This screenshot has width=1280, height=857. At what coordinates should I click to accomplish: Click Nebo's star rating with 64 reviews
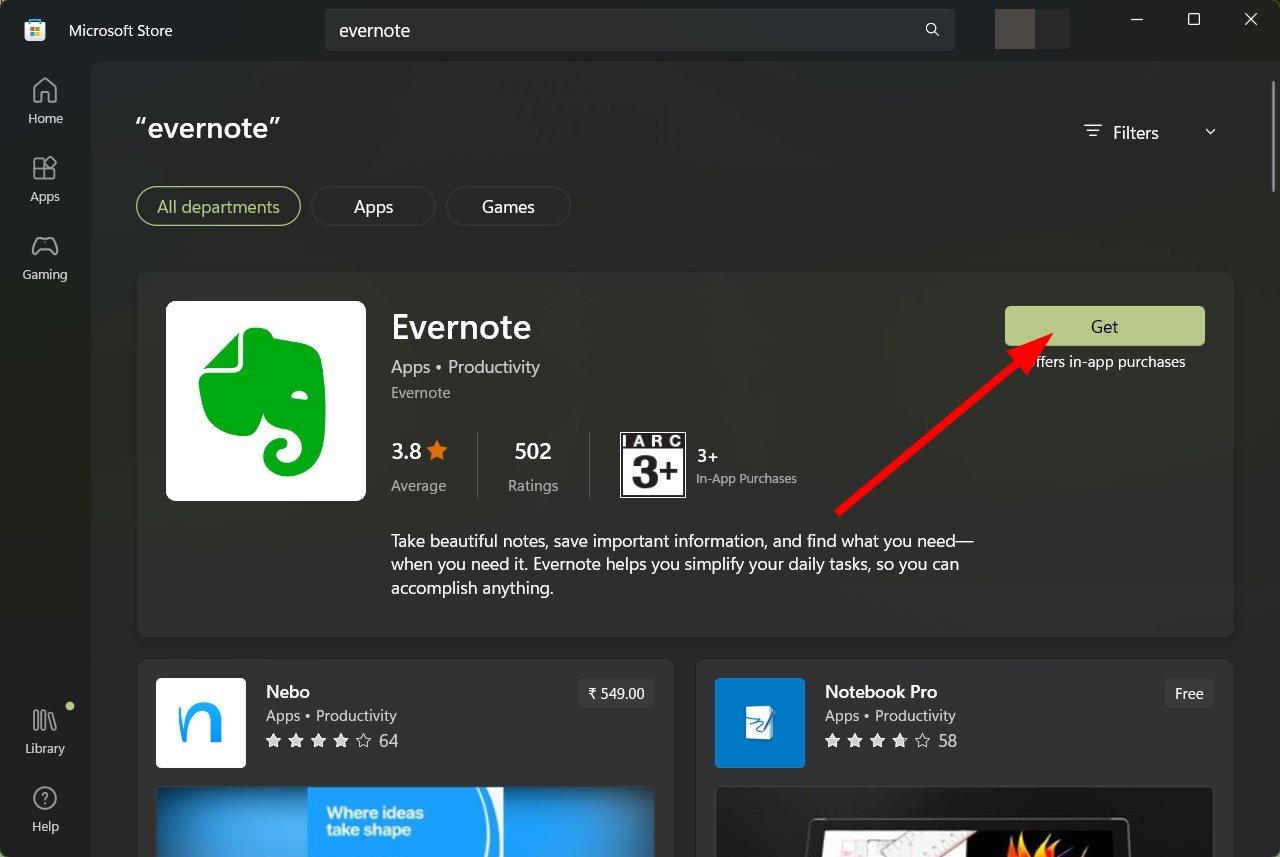click(x=332, y=741)
